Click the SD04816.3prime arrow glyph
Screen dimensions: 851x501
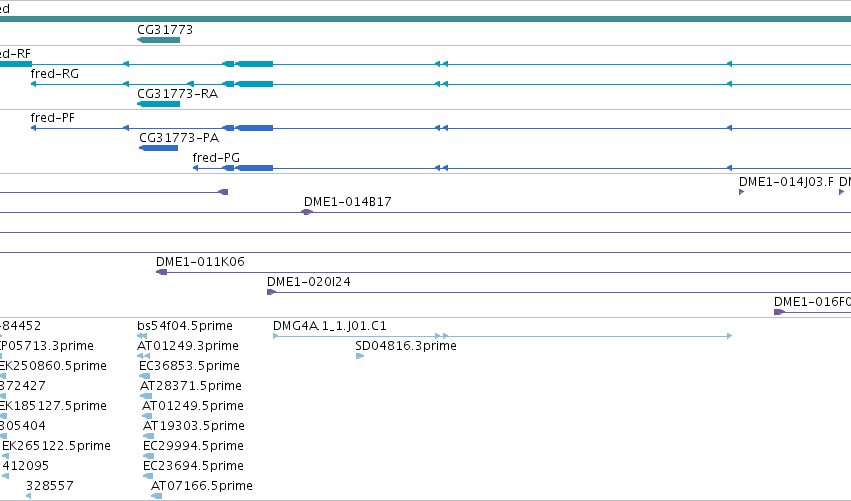tap(360, 356)
